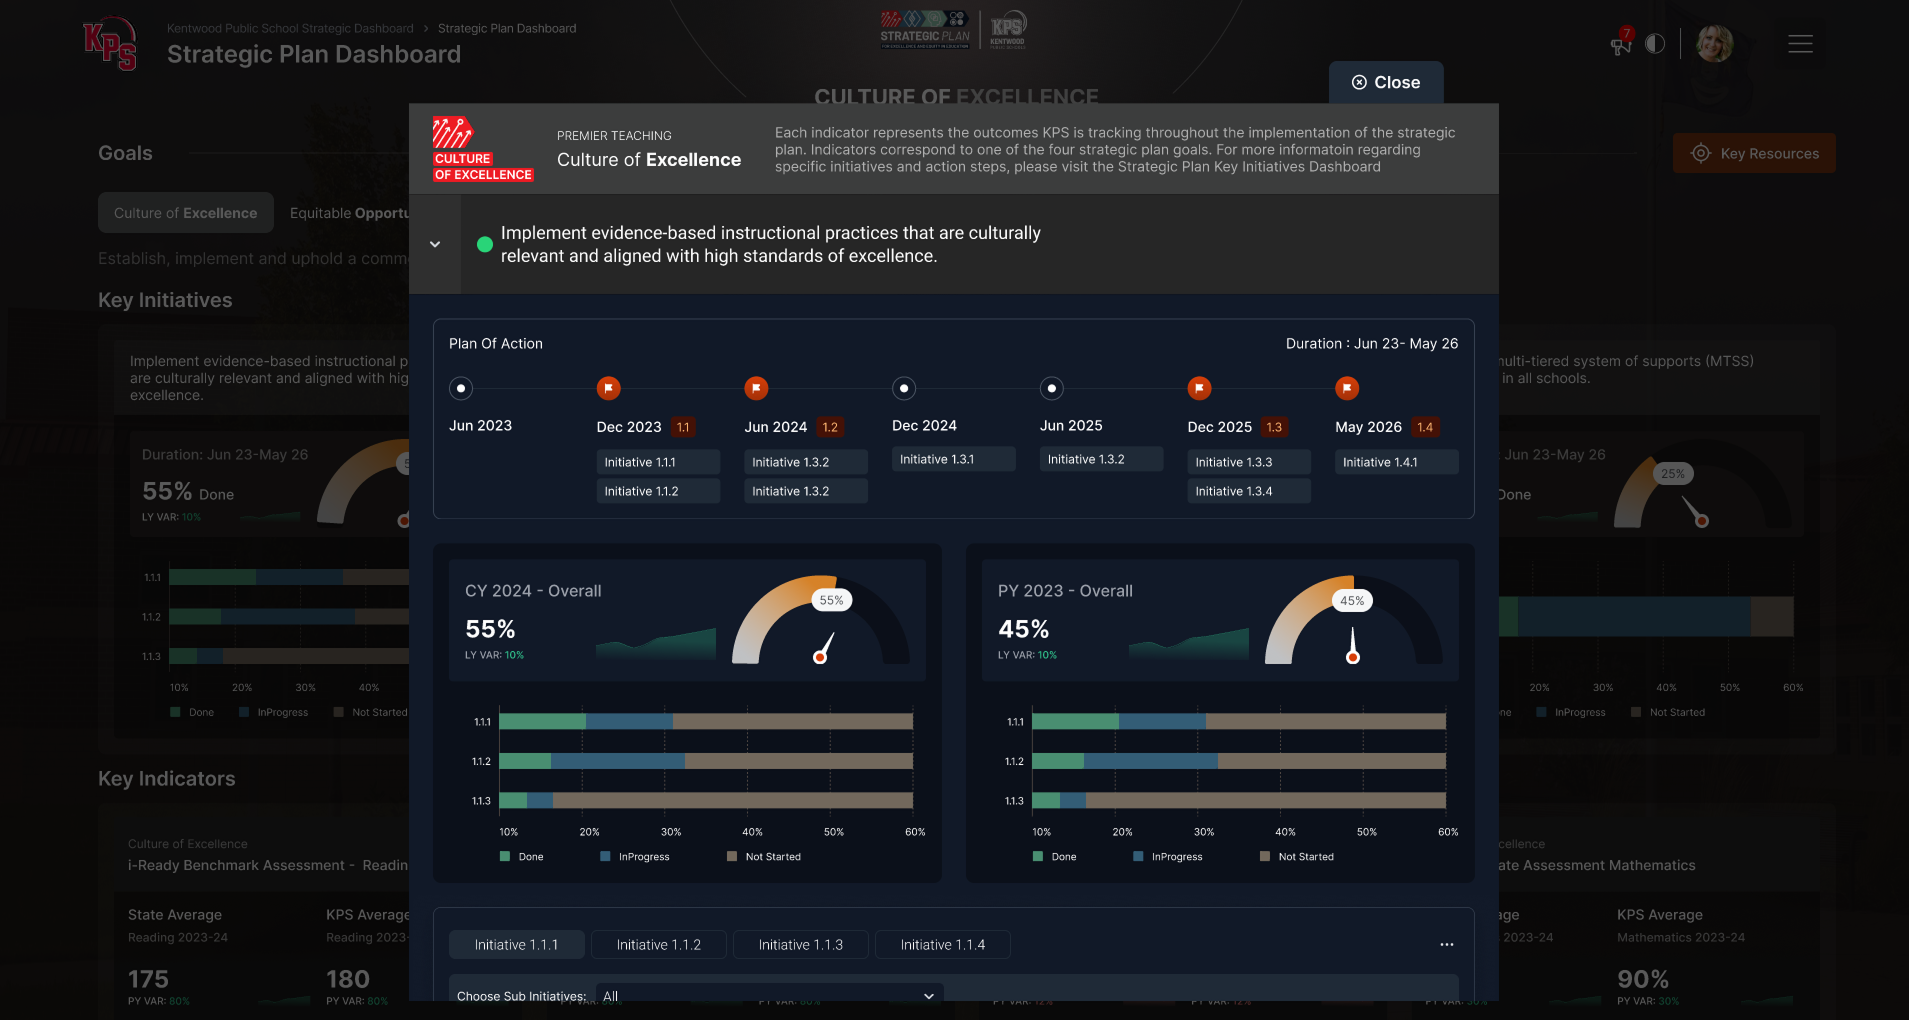The height and width of the screenshot is (1020, 1909).
Task: Click the Culture of Excellence goal logo
Action: click(483, 149)
